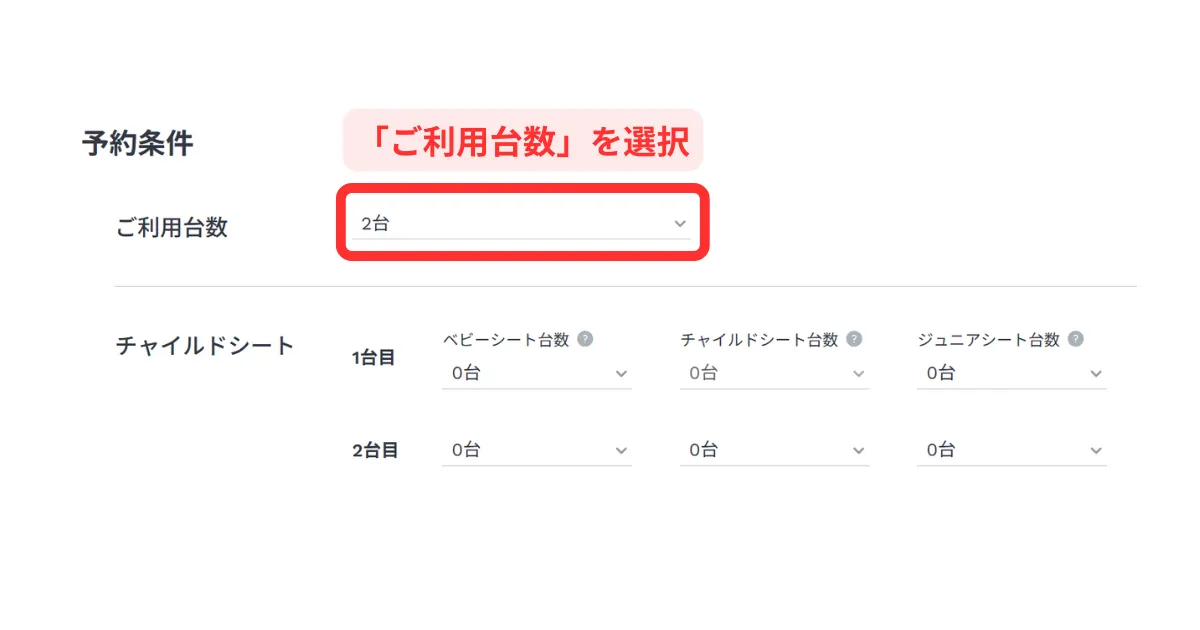Screen dimensions: 1200x630
Task: Click the 1台目 row label
Action: pos(374,358)
